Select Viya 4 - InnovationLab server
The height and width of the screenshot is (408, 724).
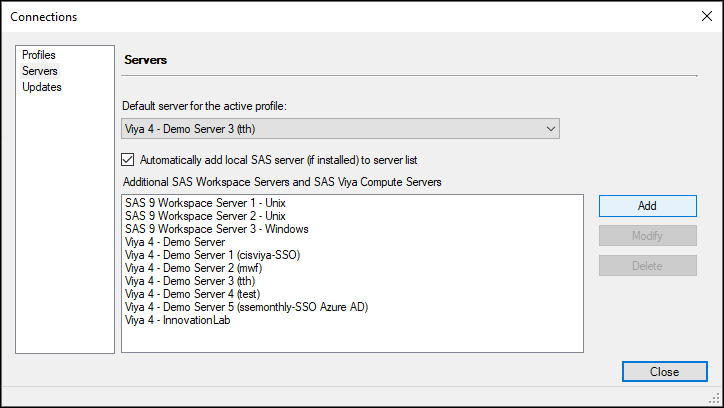point(178,320)
